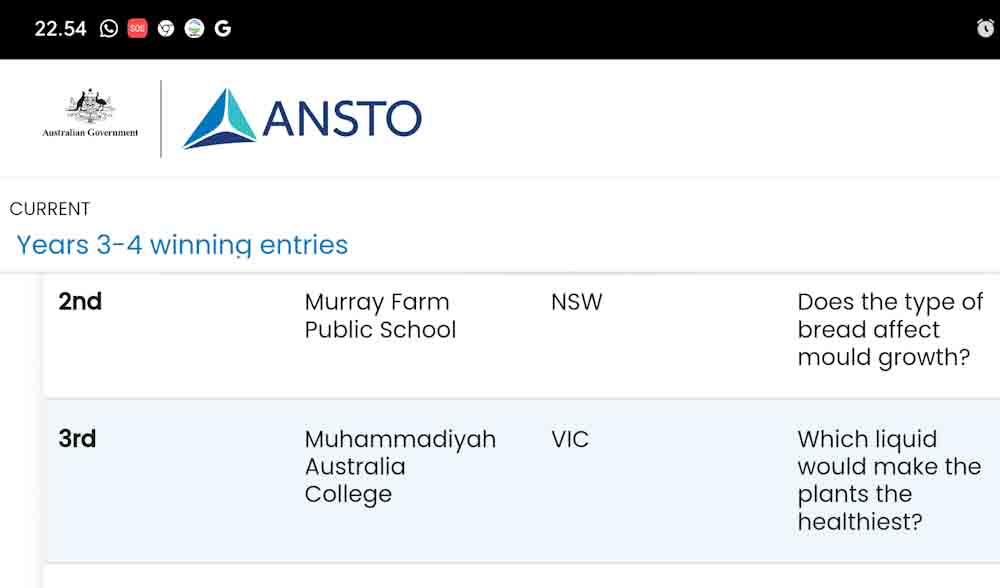Click the NSW state cell
The width and height of the screenshot is (1000, 588).
point(577,302)
